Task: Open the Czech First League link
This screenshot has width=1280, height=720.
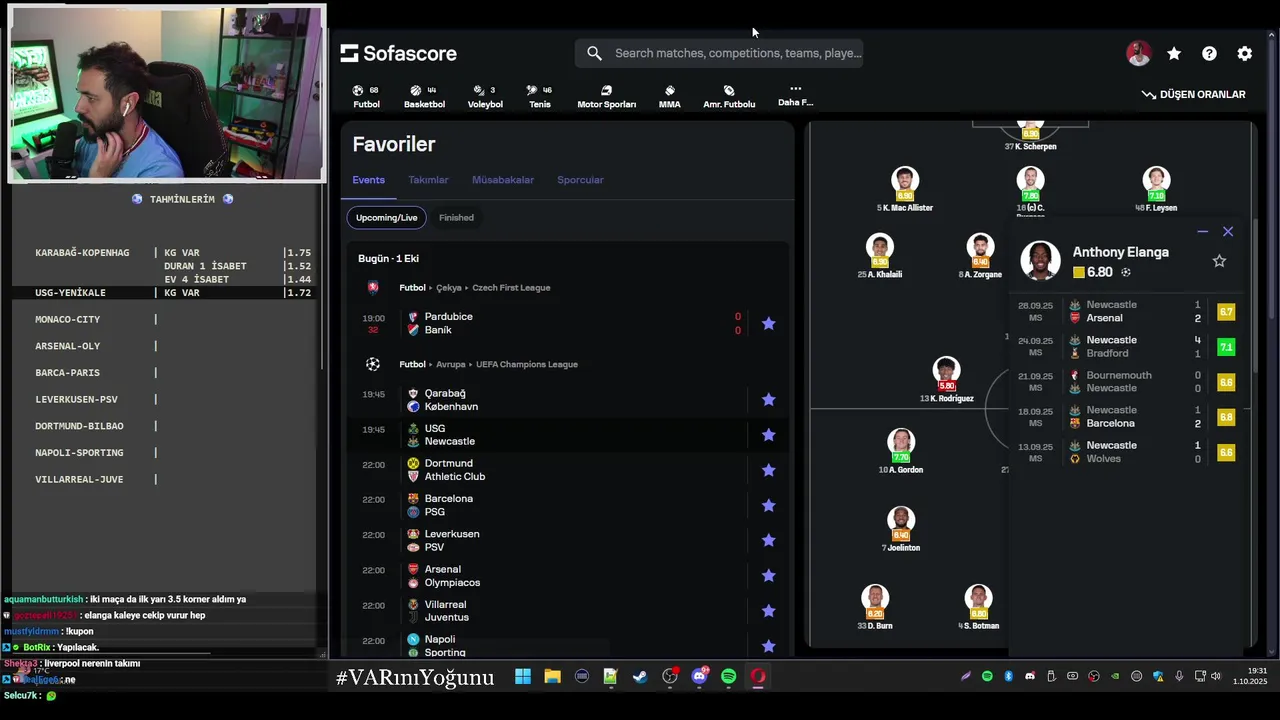Action: (x=509, y=288)
